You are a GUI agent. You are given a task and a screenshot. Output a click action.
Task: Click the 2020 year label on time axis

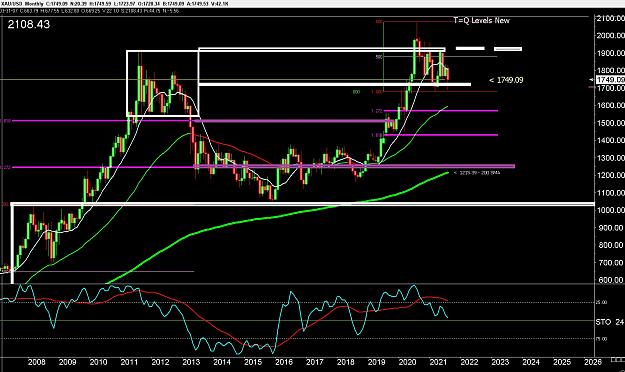pyautogui.click(x=407, y=362)
